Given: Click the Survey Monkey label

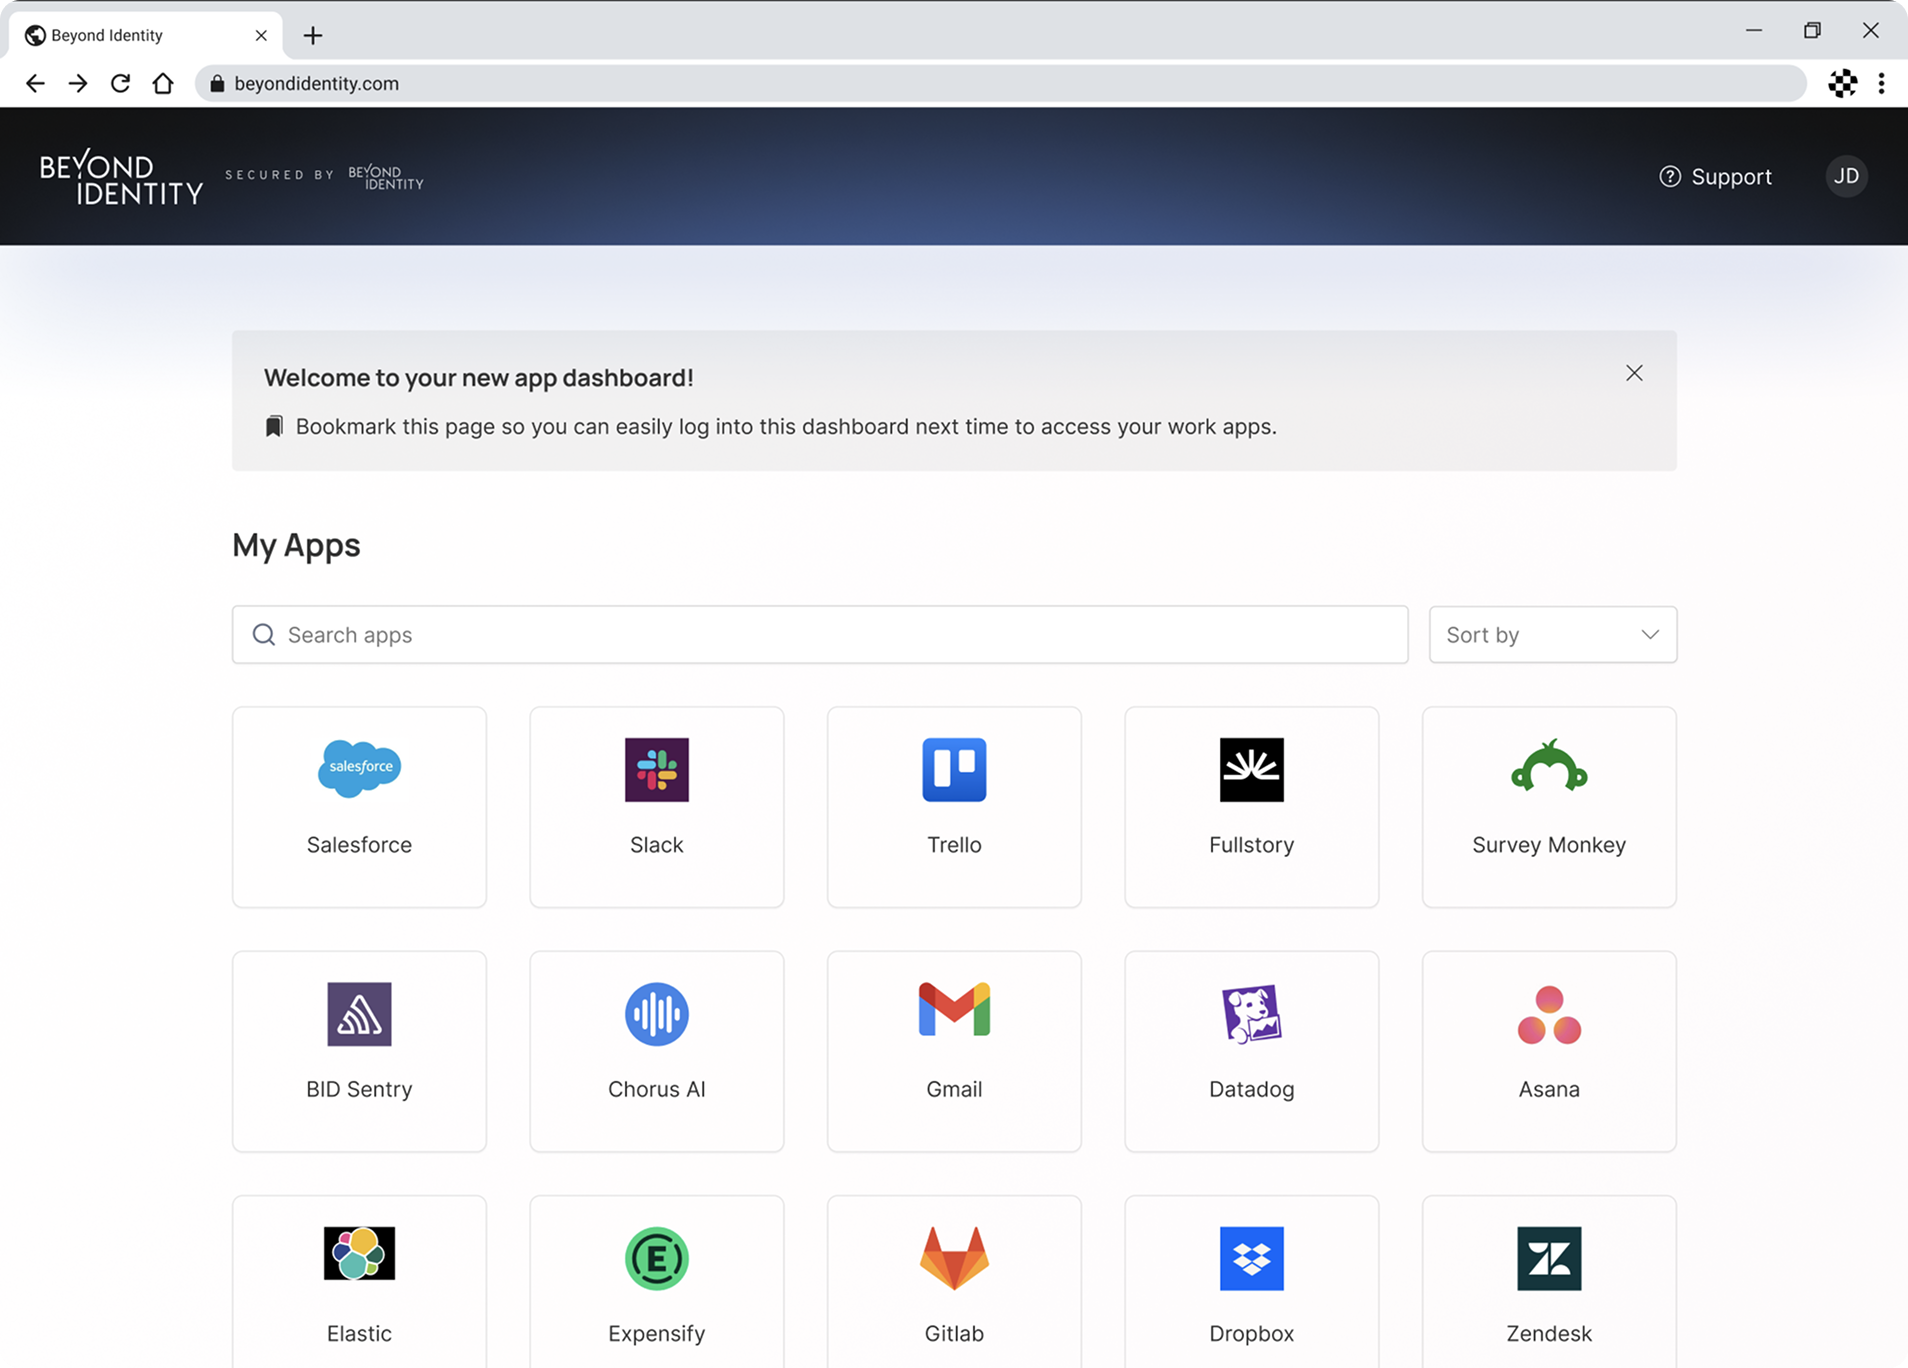Looking at the screenshot, I should pyautogui.click(x=1549, y=845).
